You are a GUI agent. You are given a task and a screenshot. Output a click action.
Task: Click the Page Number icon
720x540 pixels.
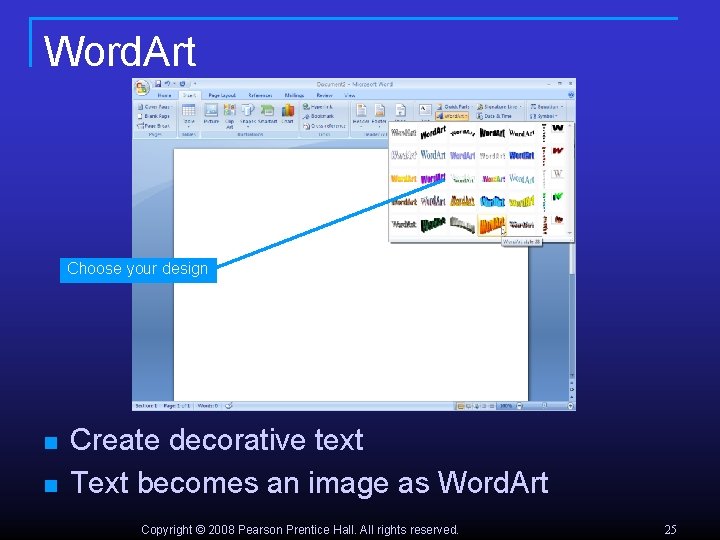pyautogui.click(x=400, y=112)
